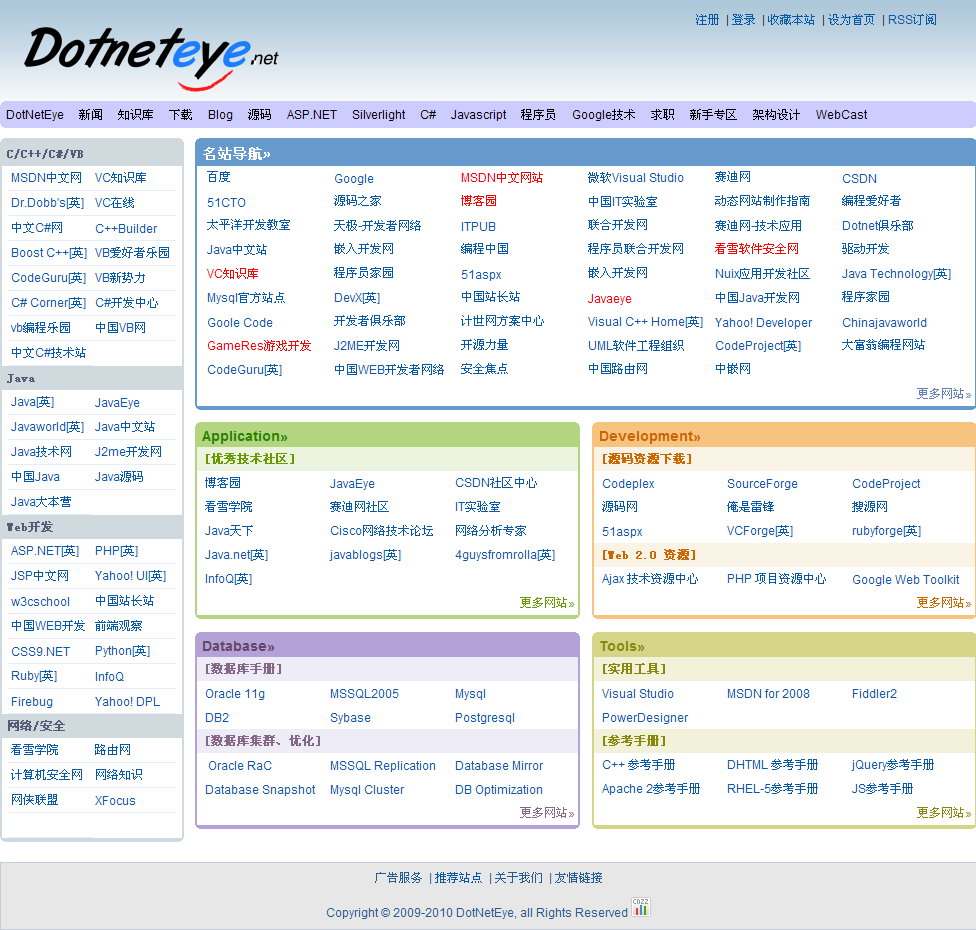Click 51CTO link
The image size is (976, 930).
pyautogui.click(x=226, y=203)
